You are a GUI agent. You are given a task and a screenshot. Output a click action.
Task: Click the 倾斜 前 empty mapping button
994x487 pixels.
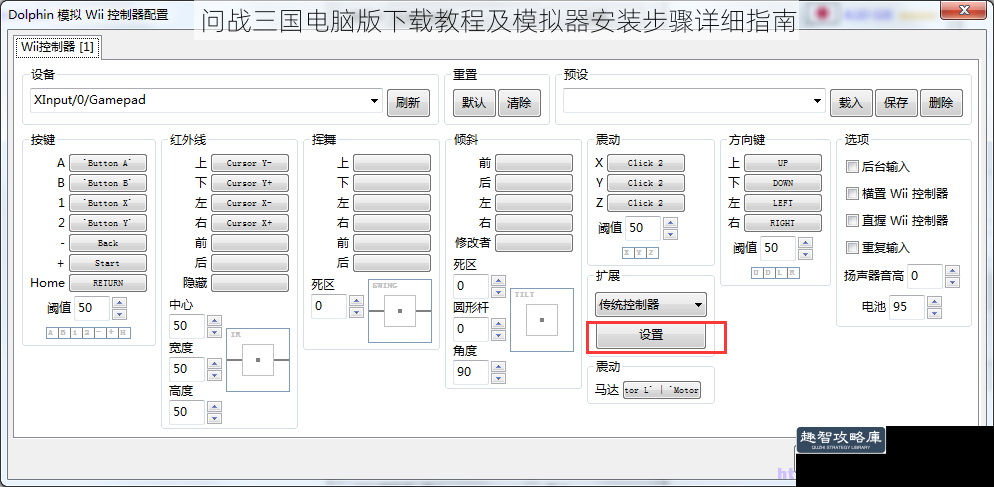click(x=534, y=163)
